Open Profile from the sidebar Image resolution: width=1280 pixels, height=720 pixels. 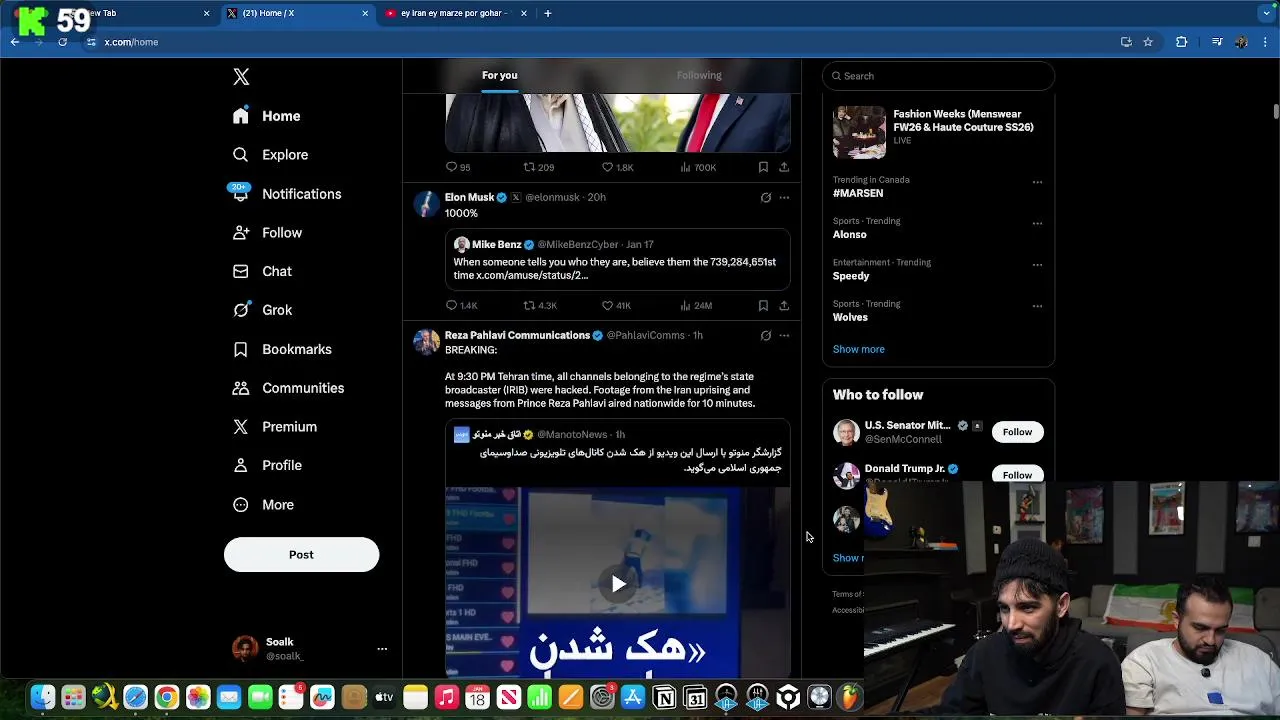tap(267, 466)
